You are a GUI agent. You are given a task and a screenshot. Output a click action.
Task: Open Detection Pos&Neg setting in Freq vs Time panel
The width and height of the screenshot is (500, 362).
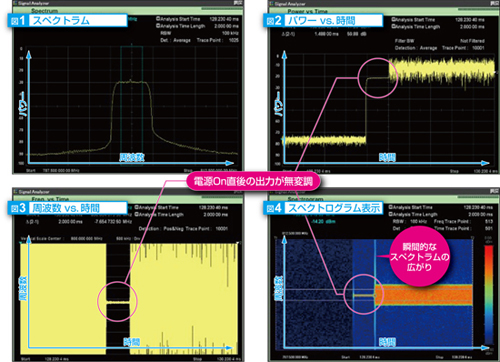pos(161,229)
